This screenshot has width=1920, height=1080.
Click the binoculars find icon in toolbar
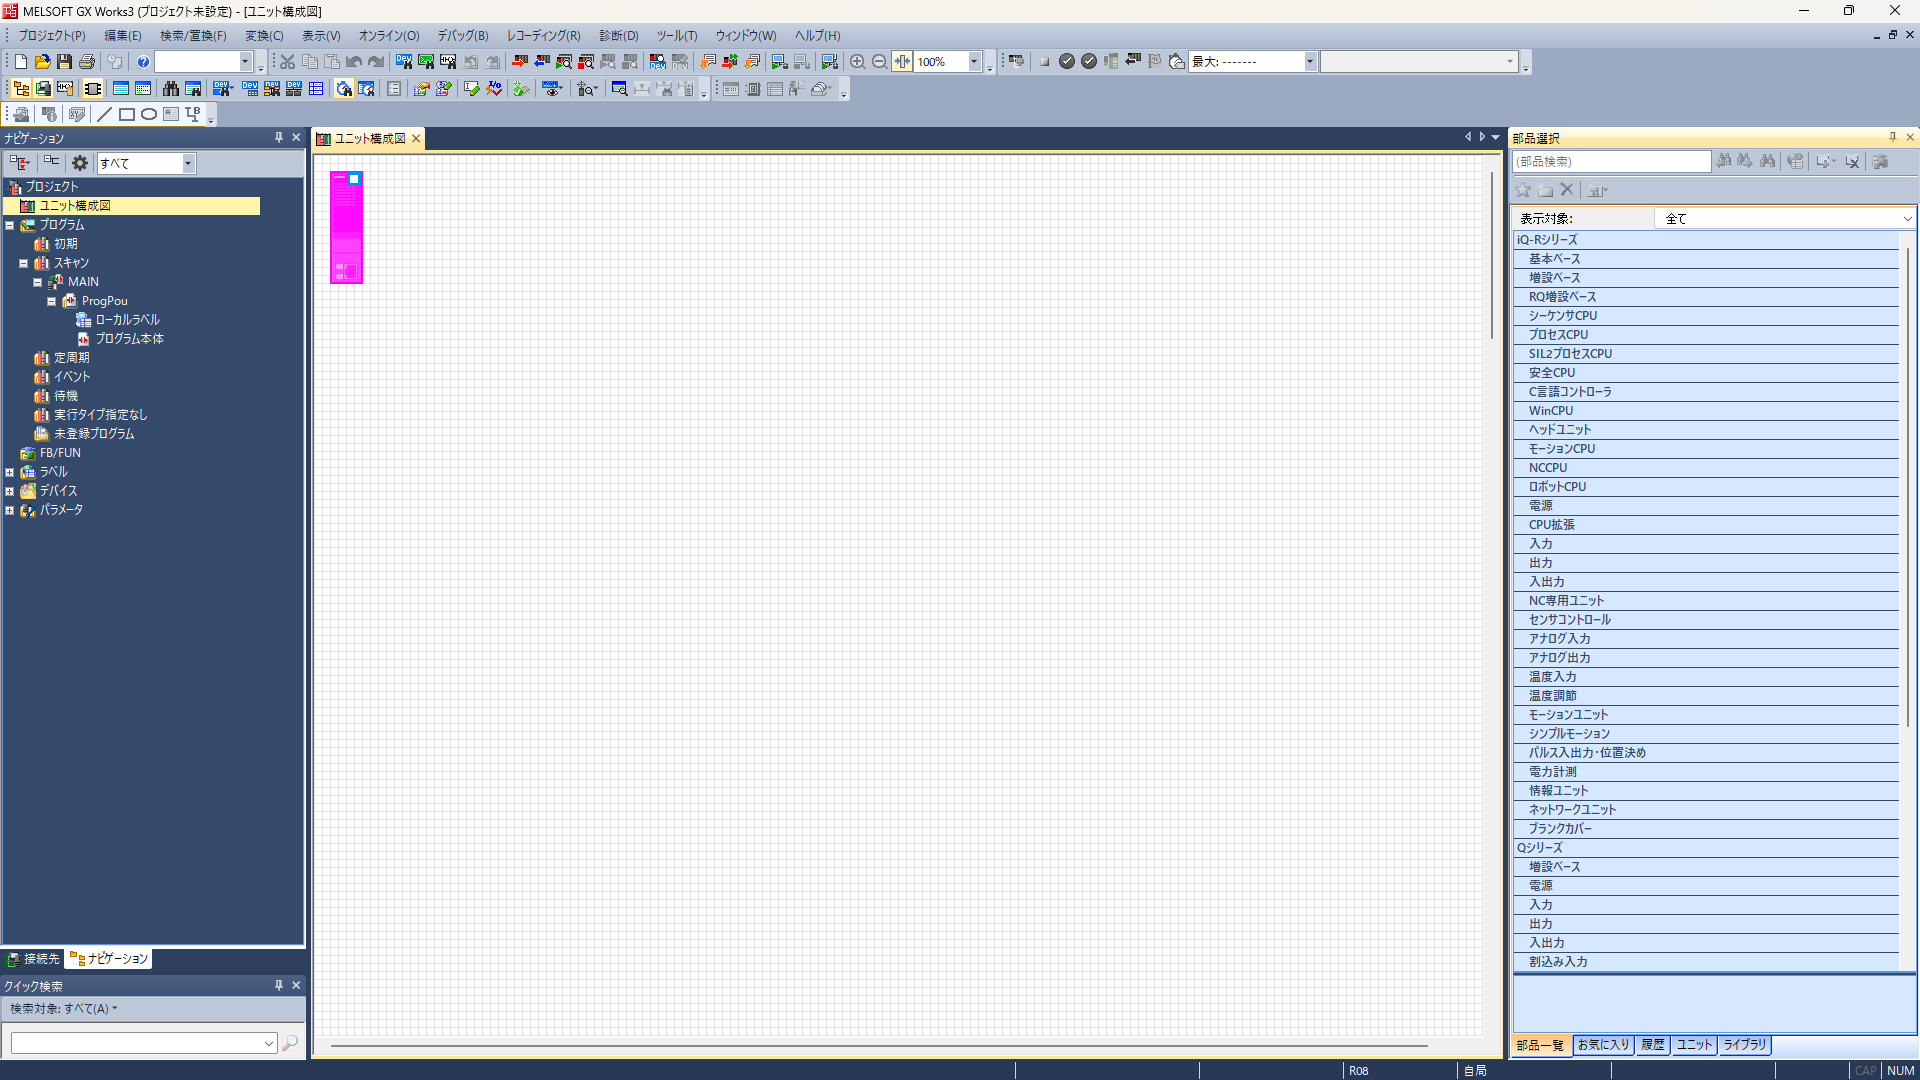[x=171, y=89]
